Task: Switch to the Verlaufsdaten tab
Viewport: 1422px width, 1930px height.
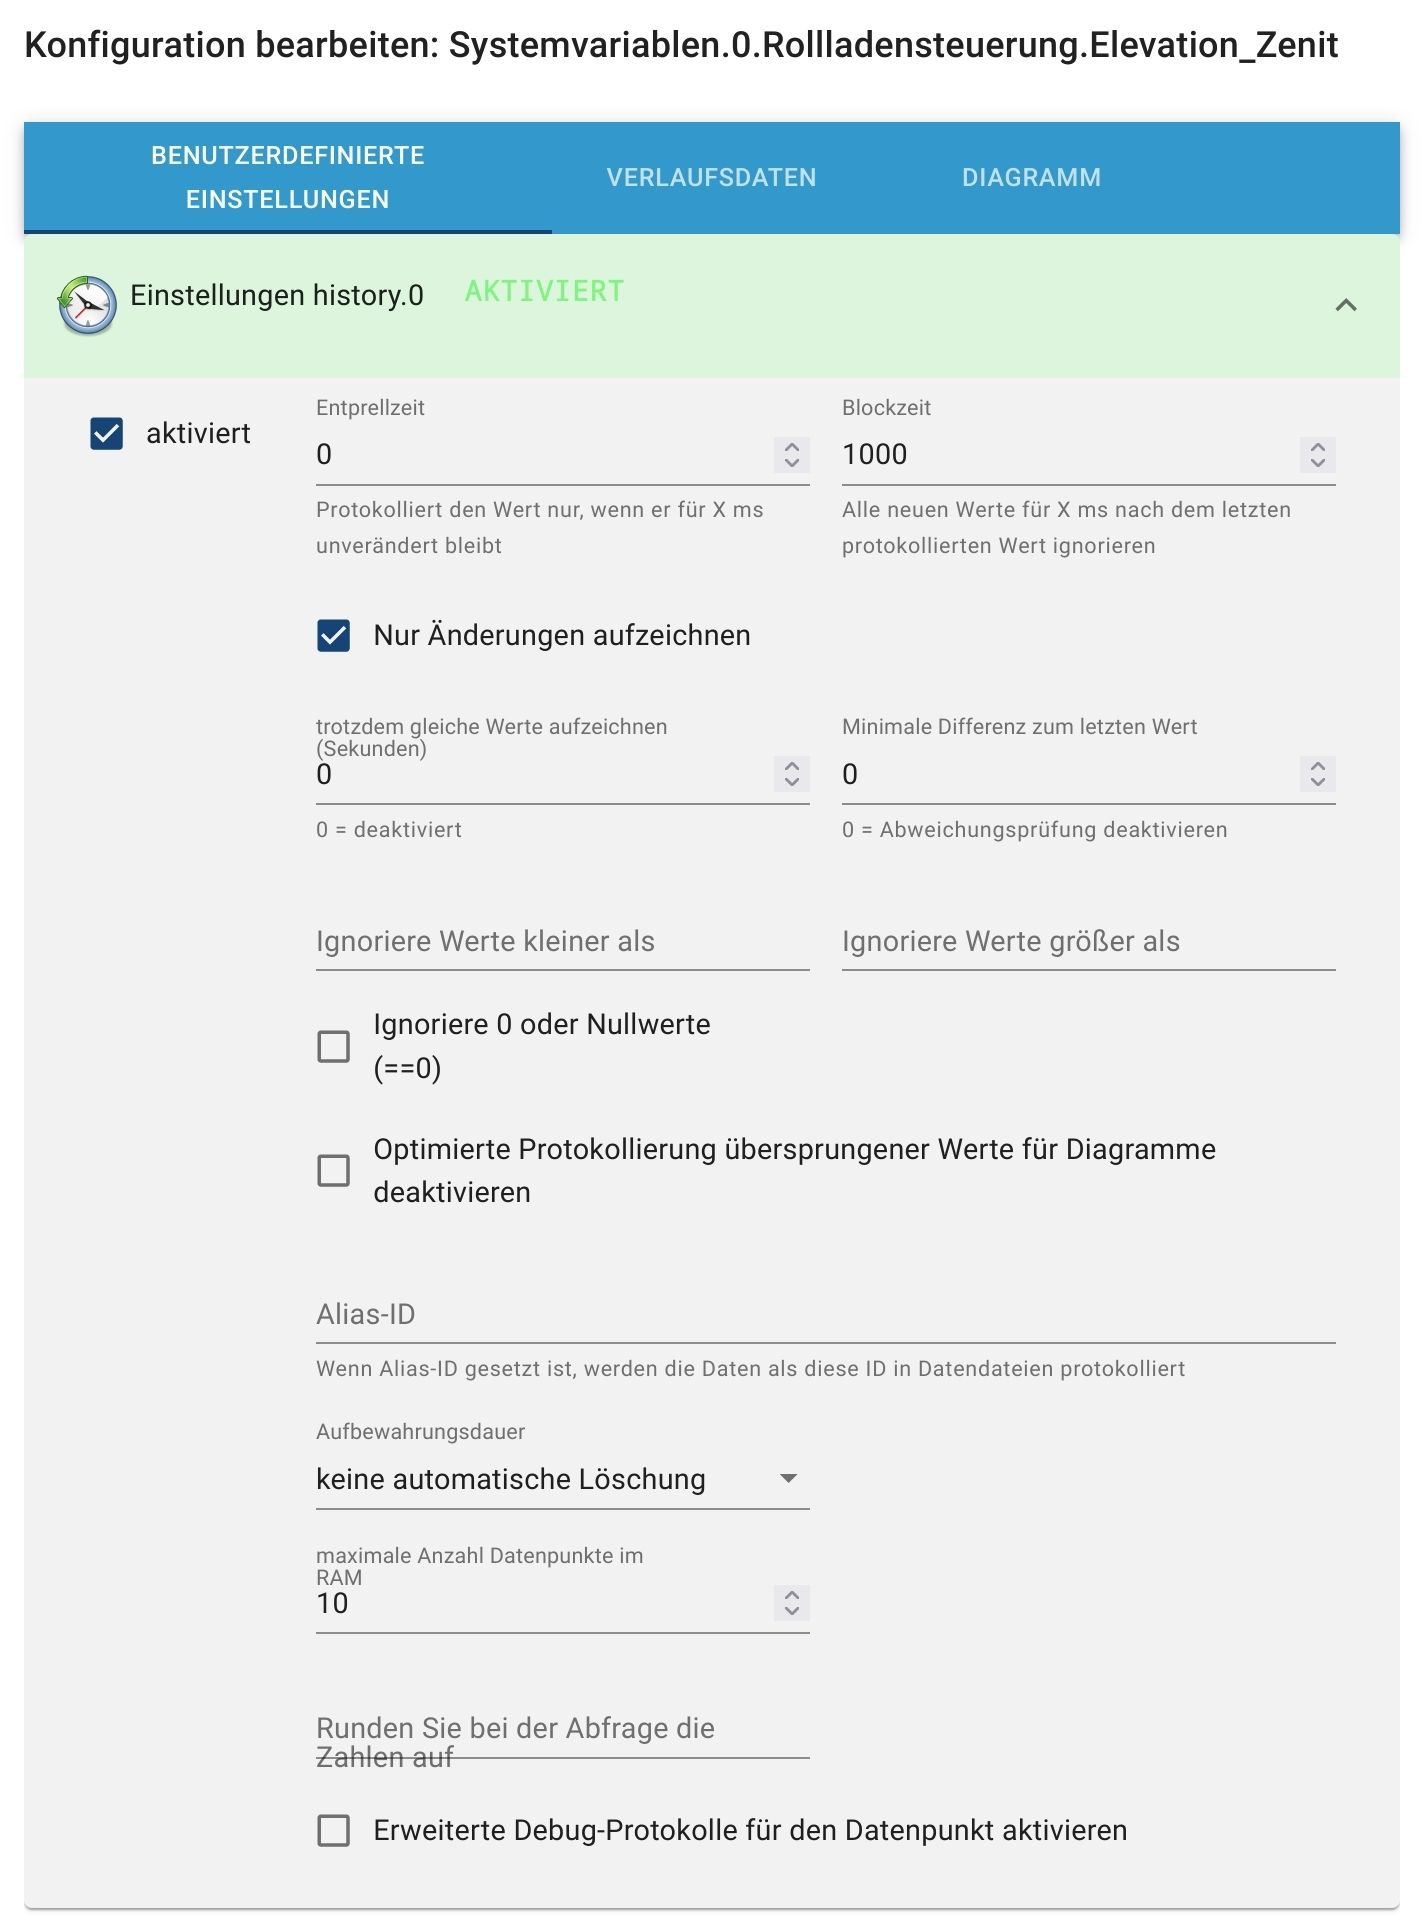Action: (x=711, y=177)
